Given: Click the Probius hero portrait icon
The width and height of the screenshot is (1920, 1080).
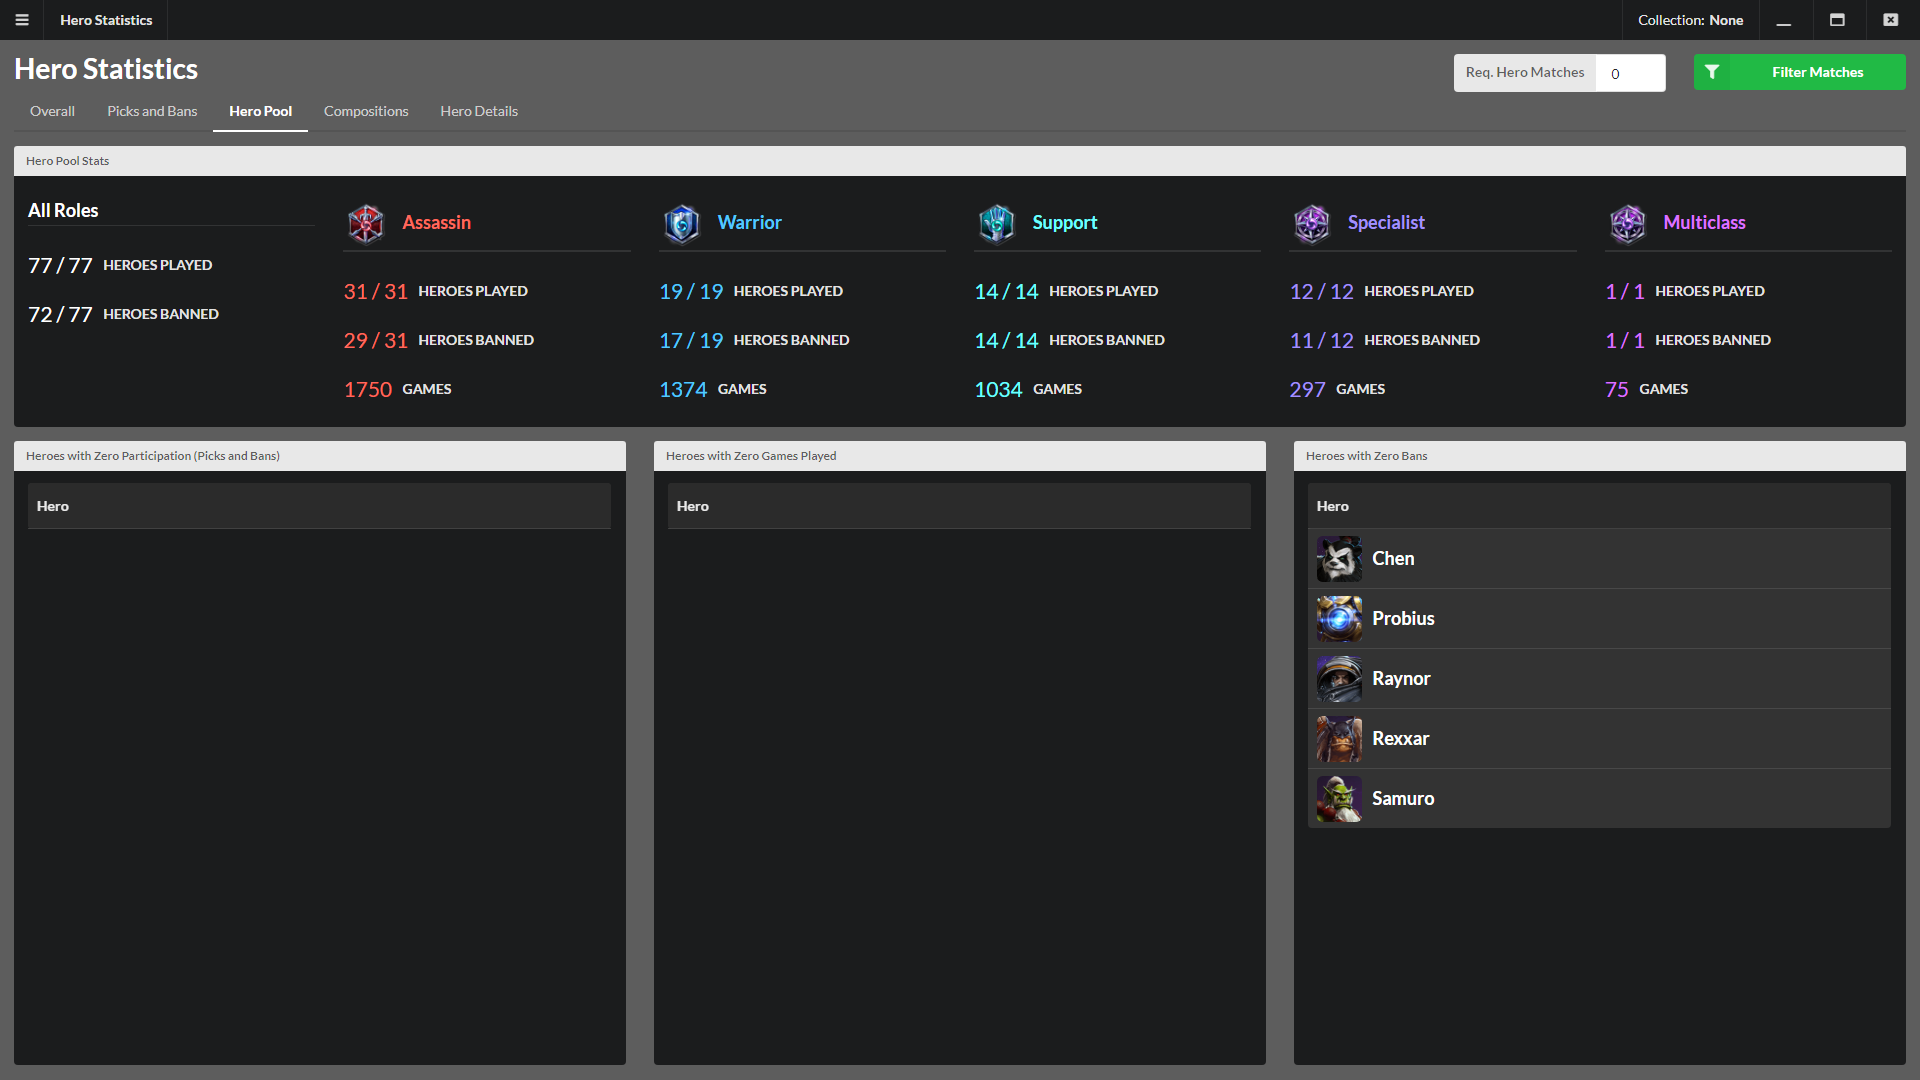Looking at the screenshot, I should click(1337, 617).
